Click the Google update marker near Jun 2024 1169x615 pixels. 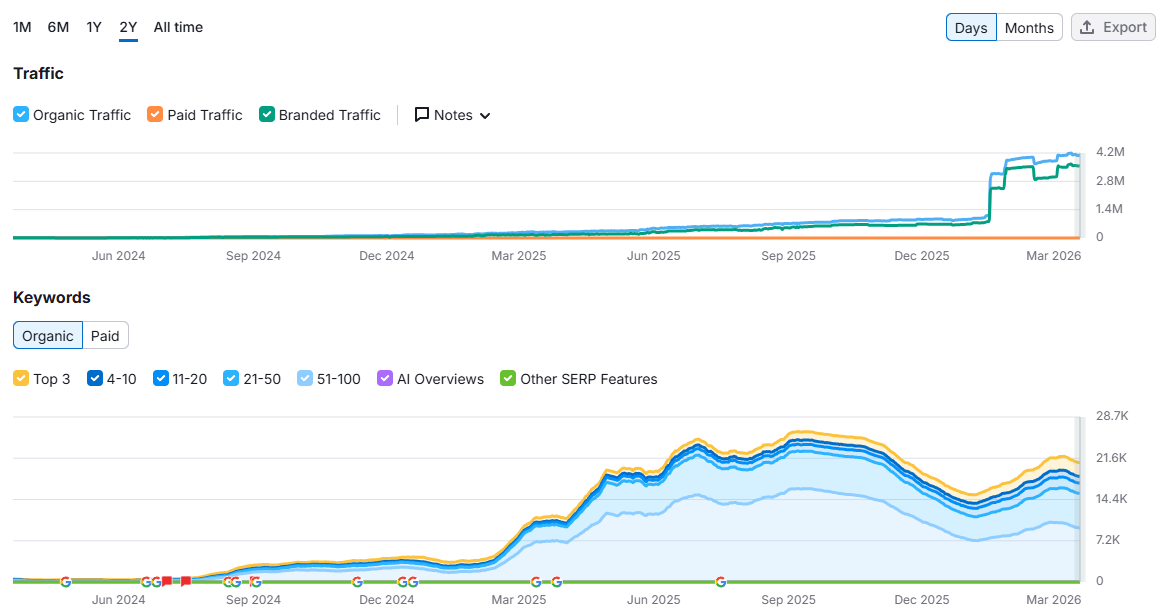66,581
